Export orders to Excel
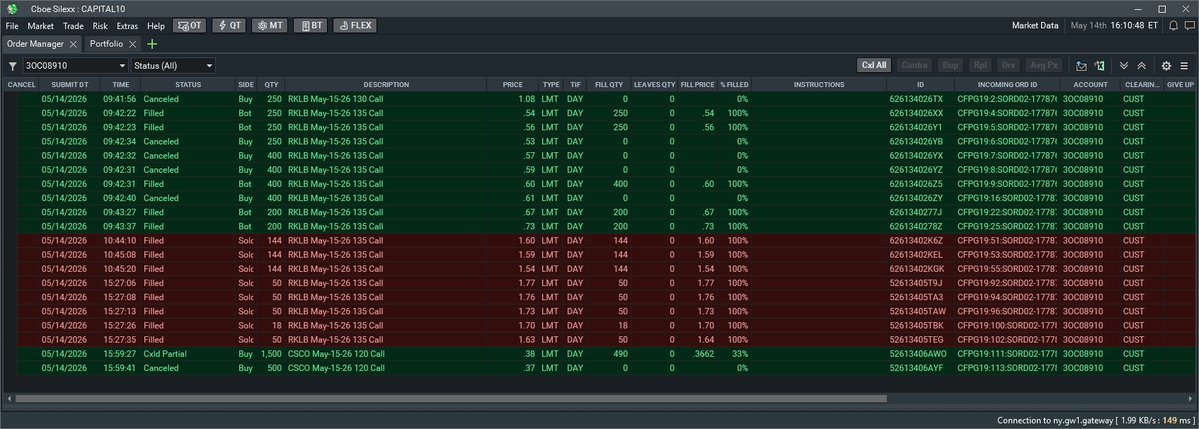This screenshot has width=1199, height=429. [x=1099, y=66]
